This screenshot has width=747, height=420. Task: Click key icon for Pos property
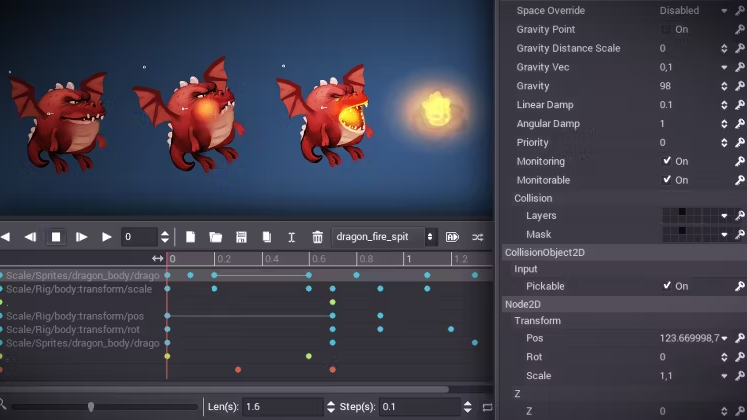740,338
